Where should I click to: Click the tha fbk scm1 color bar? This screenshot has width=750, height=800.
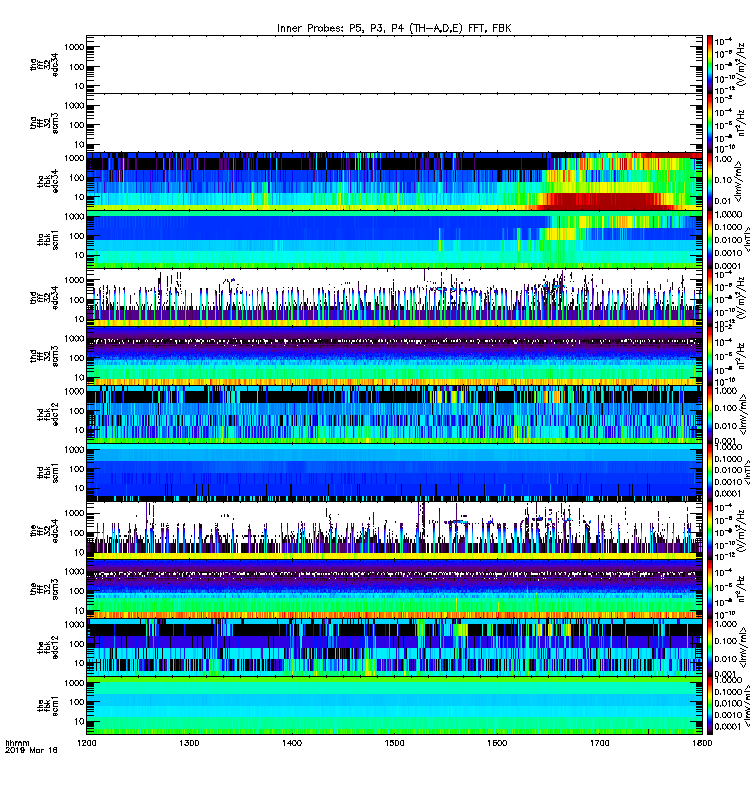point(709,239)
